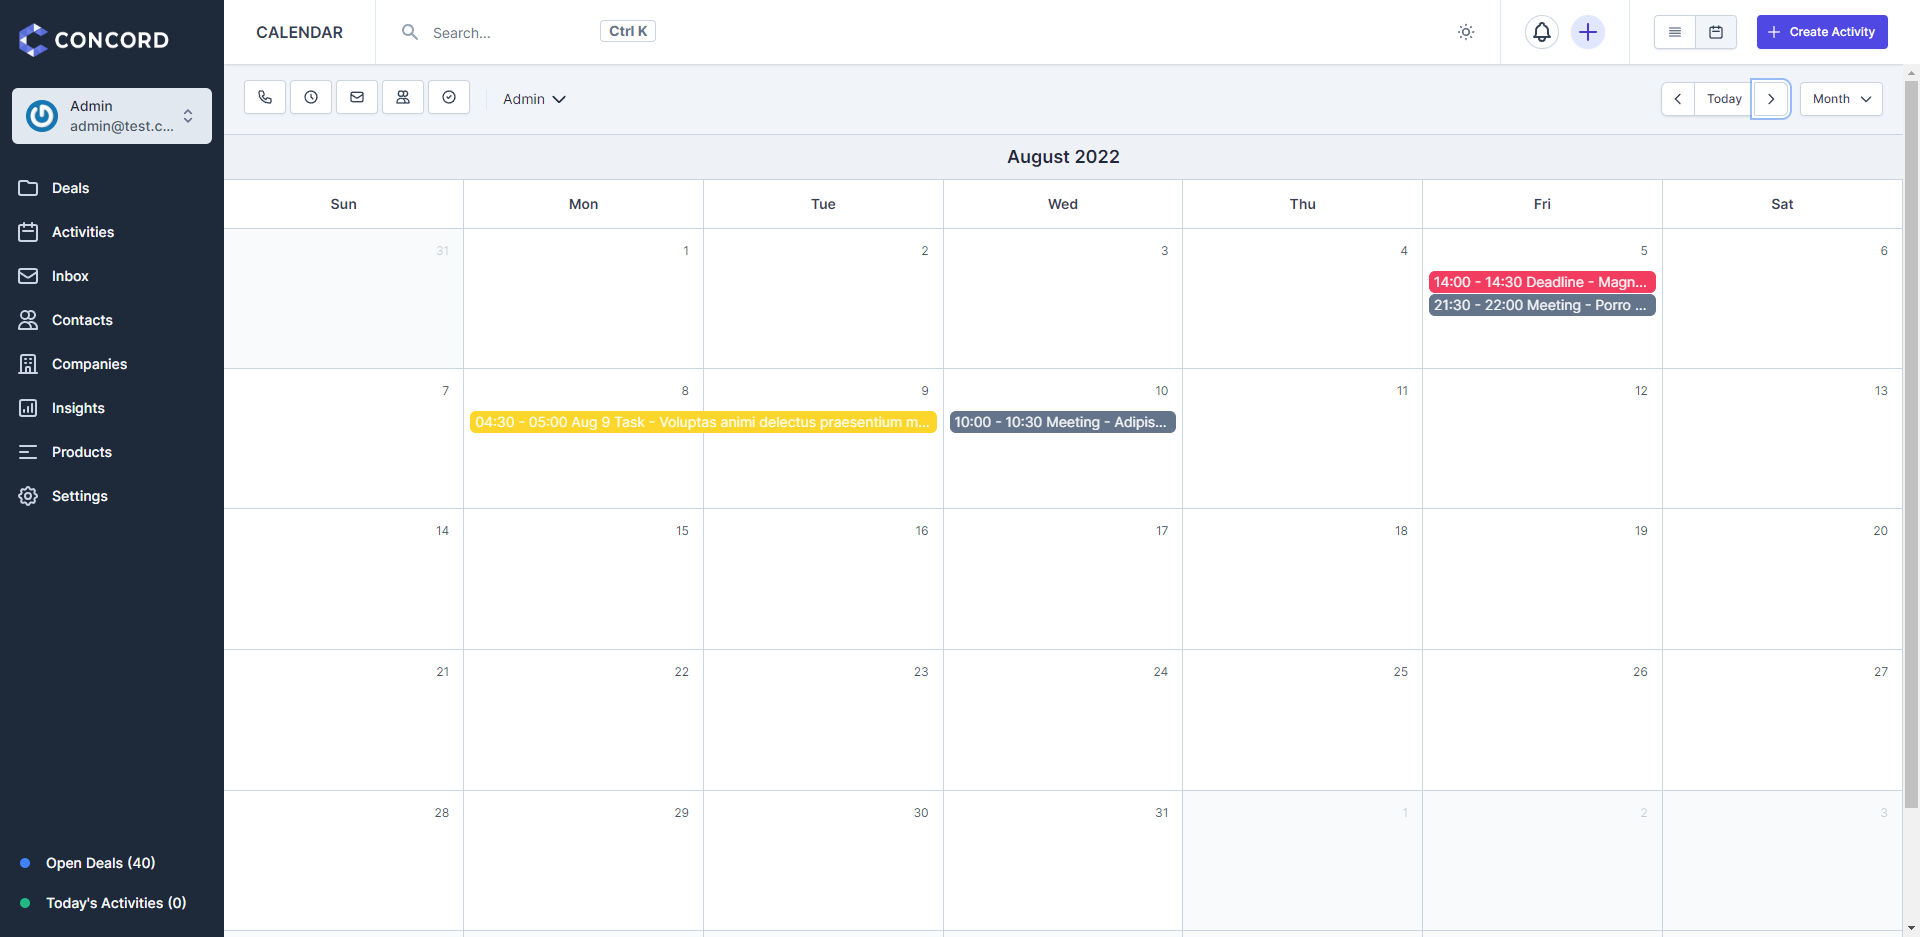
Task: Filter calendar by call activities
Action: (x=265, y=97)
